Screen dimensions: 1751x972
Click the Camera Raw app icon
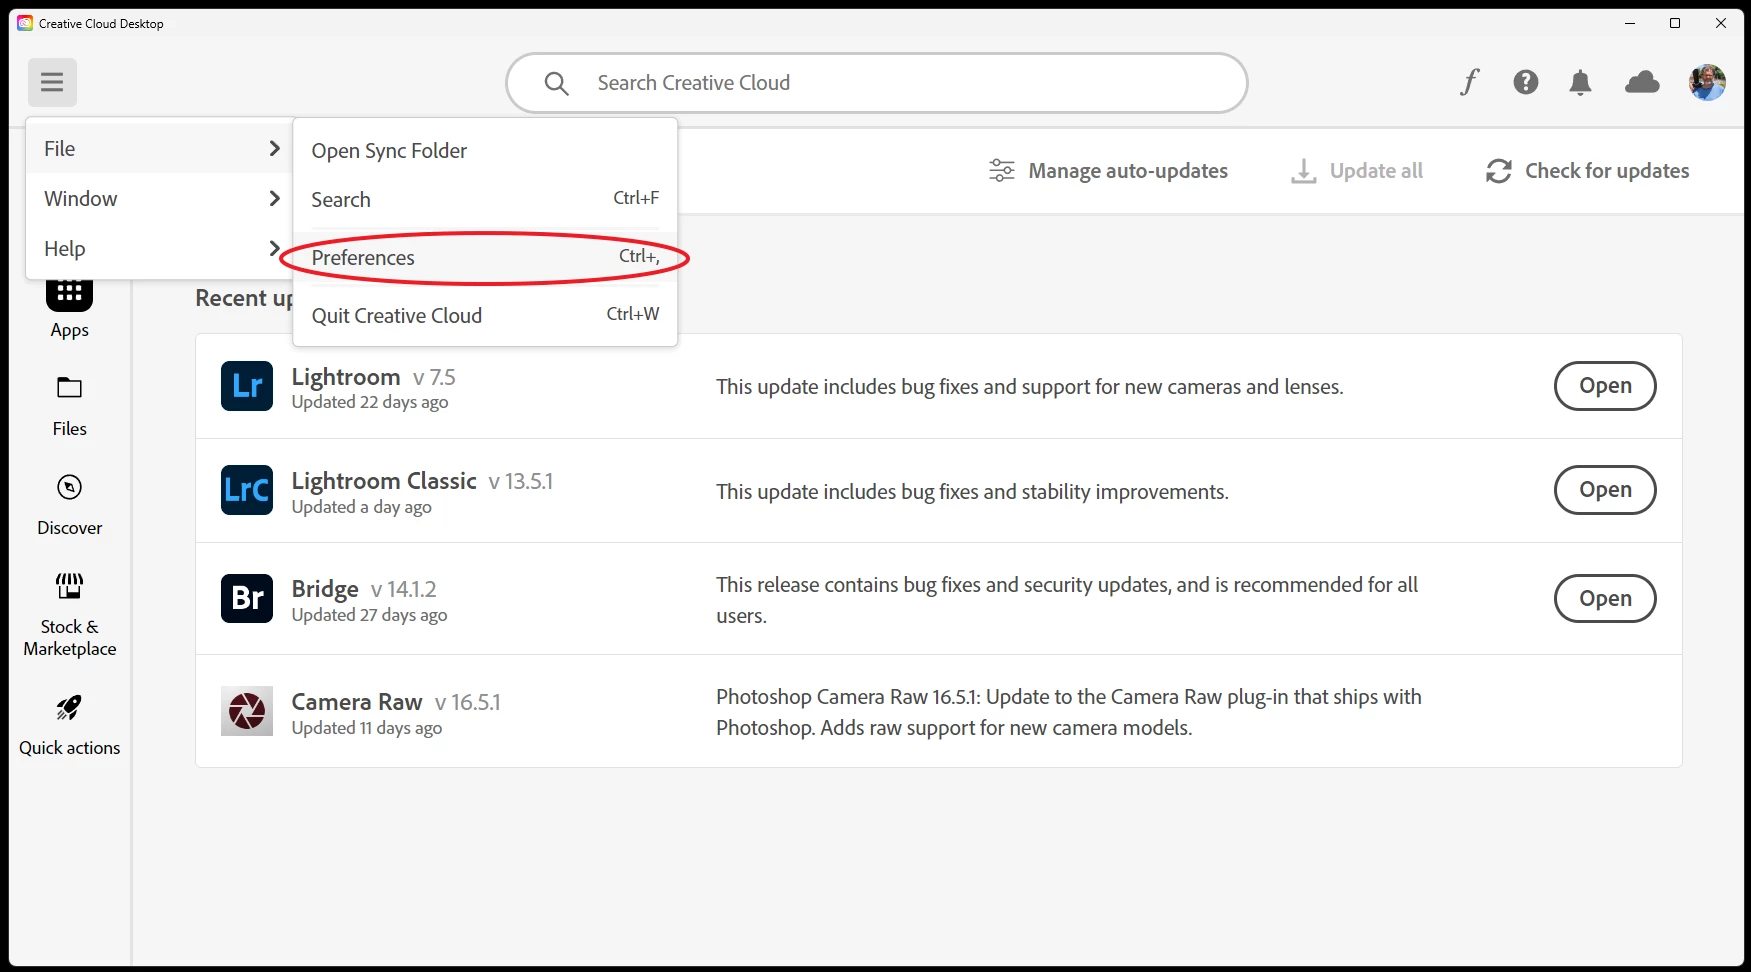pos(247,711)
